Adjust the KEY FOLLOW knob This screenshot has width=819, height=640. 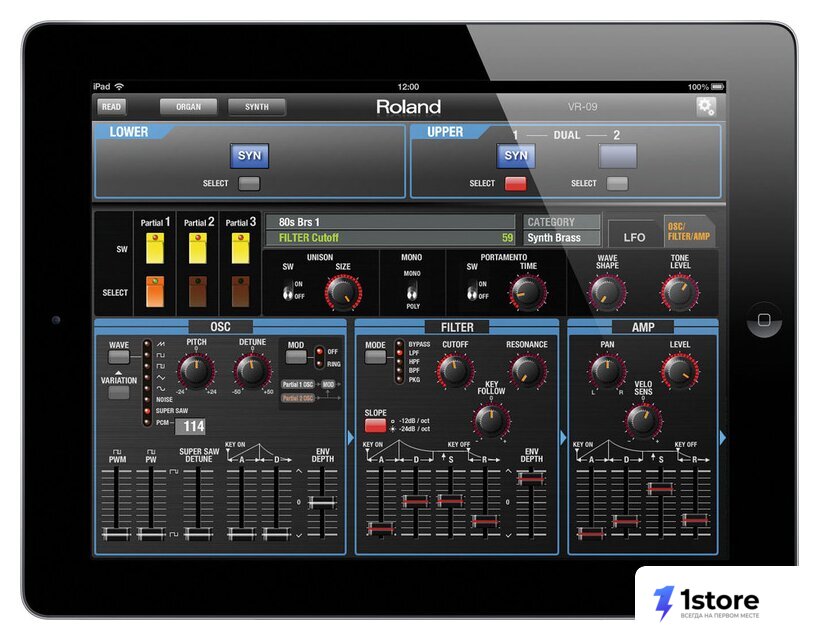[491, 420]
